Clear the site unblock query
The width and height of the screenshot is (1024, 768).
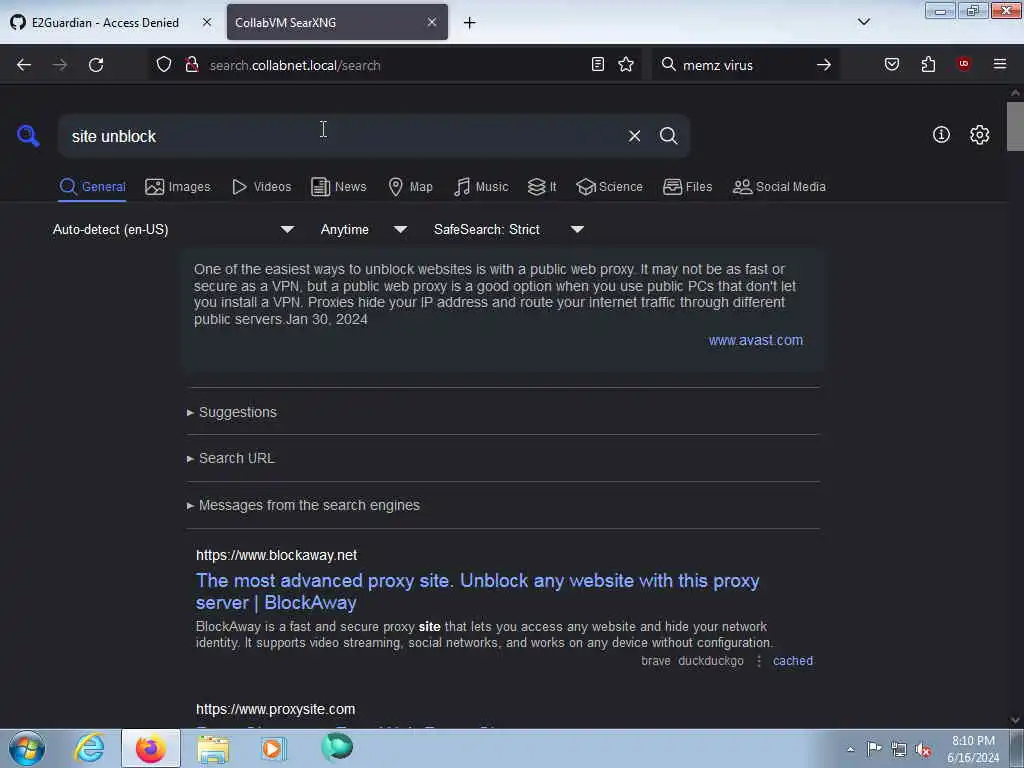[x=634, y=136]
